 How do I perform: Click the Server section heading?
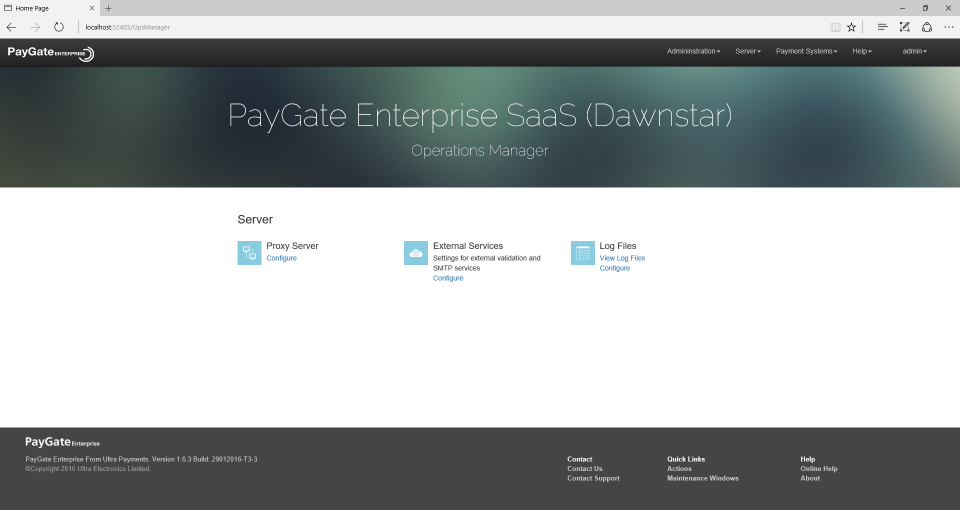point(255,219)
